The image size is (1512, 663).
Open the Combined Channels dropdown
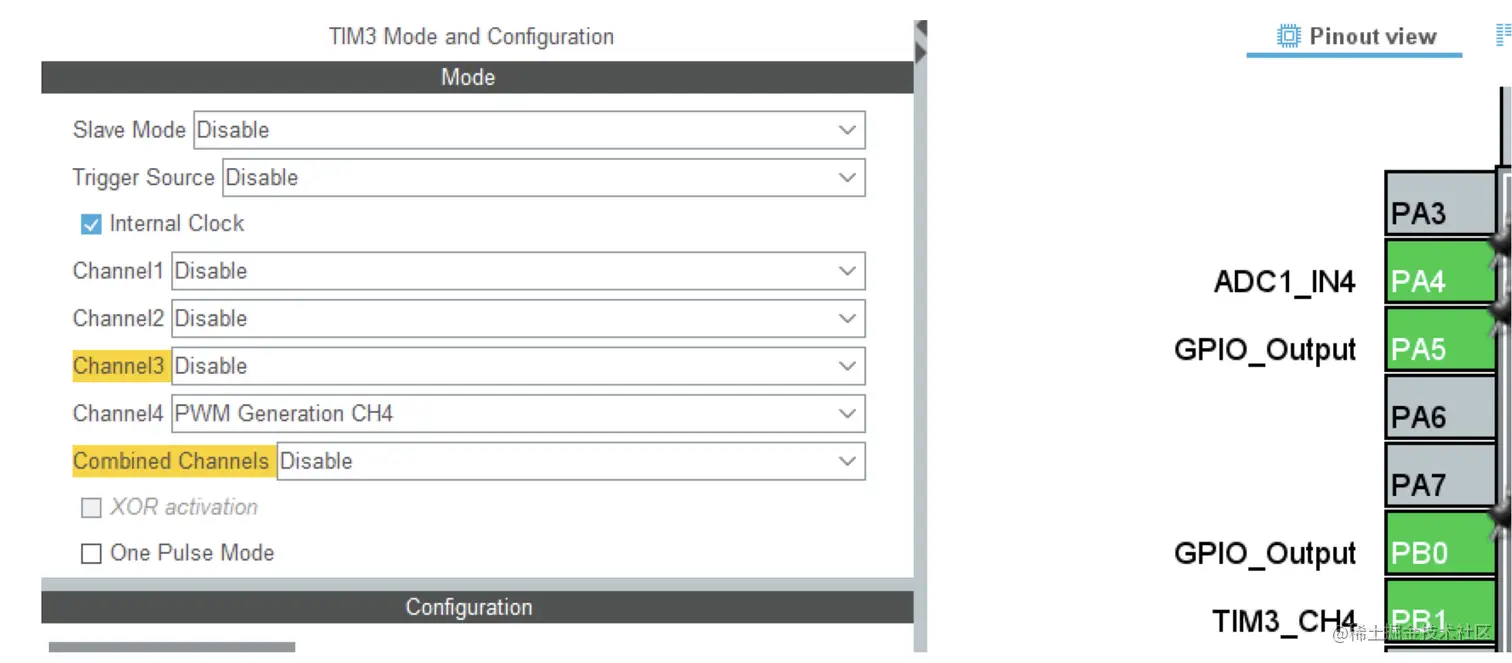pyautogui.click(x=571, y=461)
